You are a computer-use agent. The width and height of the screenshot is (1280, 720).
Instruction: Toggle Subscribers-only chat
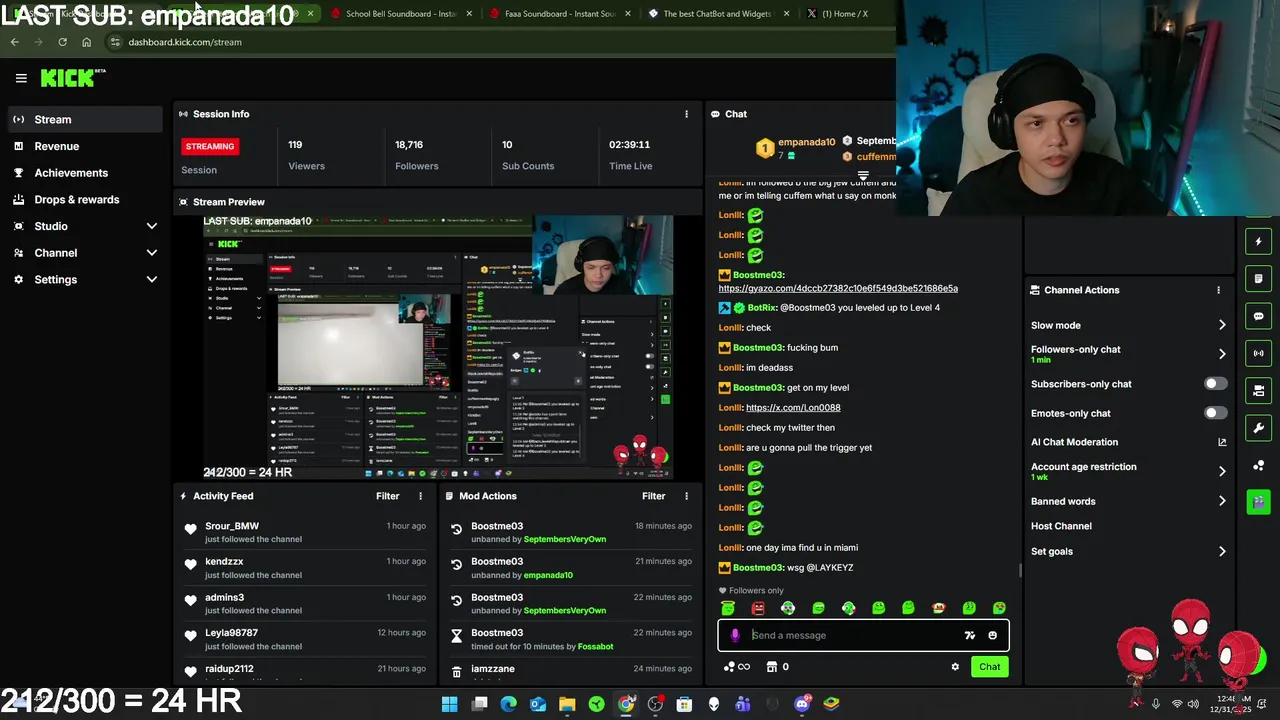(1215, 384)
